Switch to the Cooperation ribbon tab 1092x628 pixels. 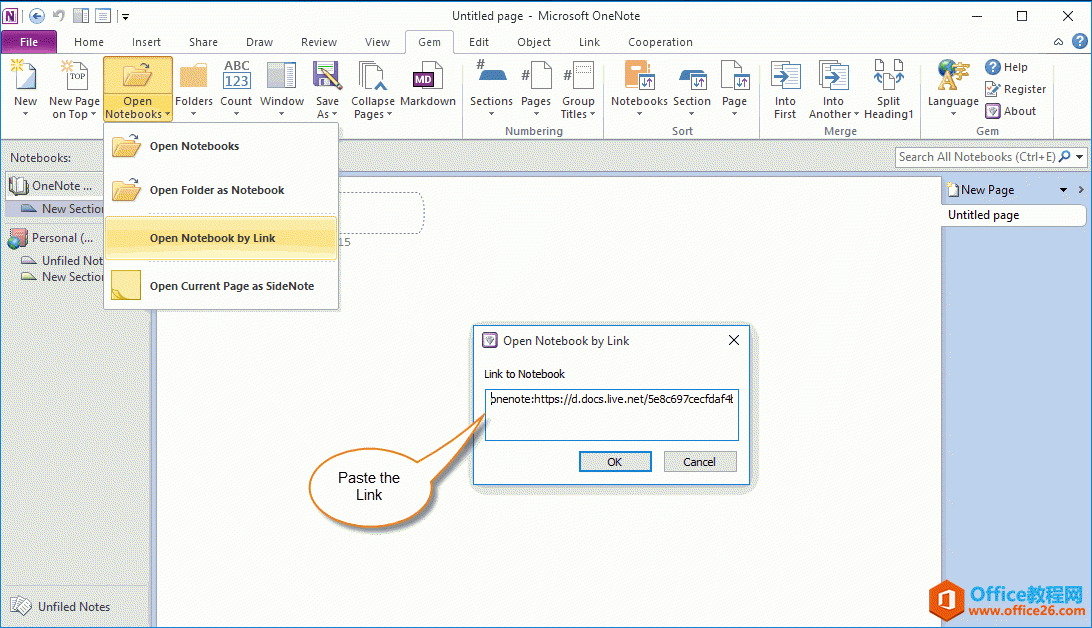pos(660,42)
